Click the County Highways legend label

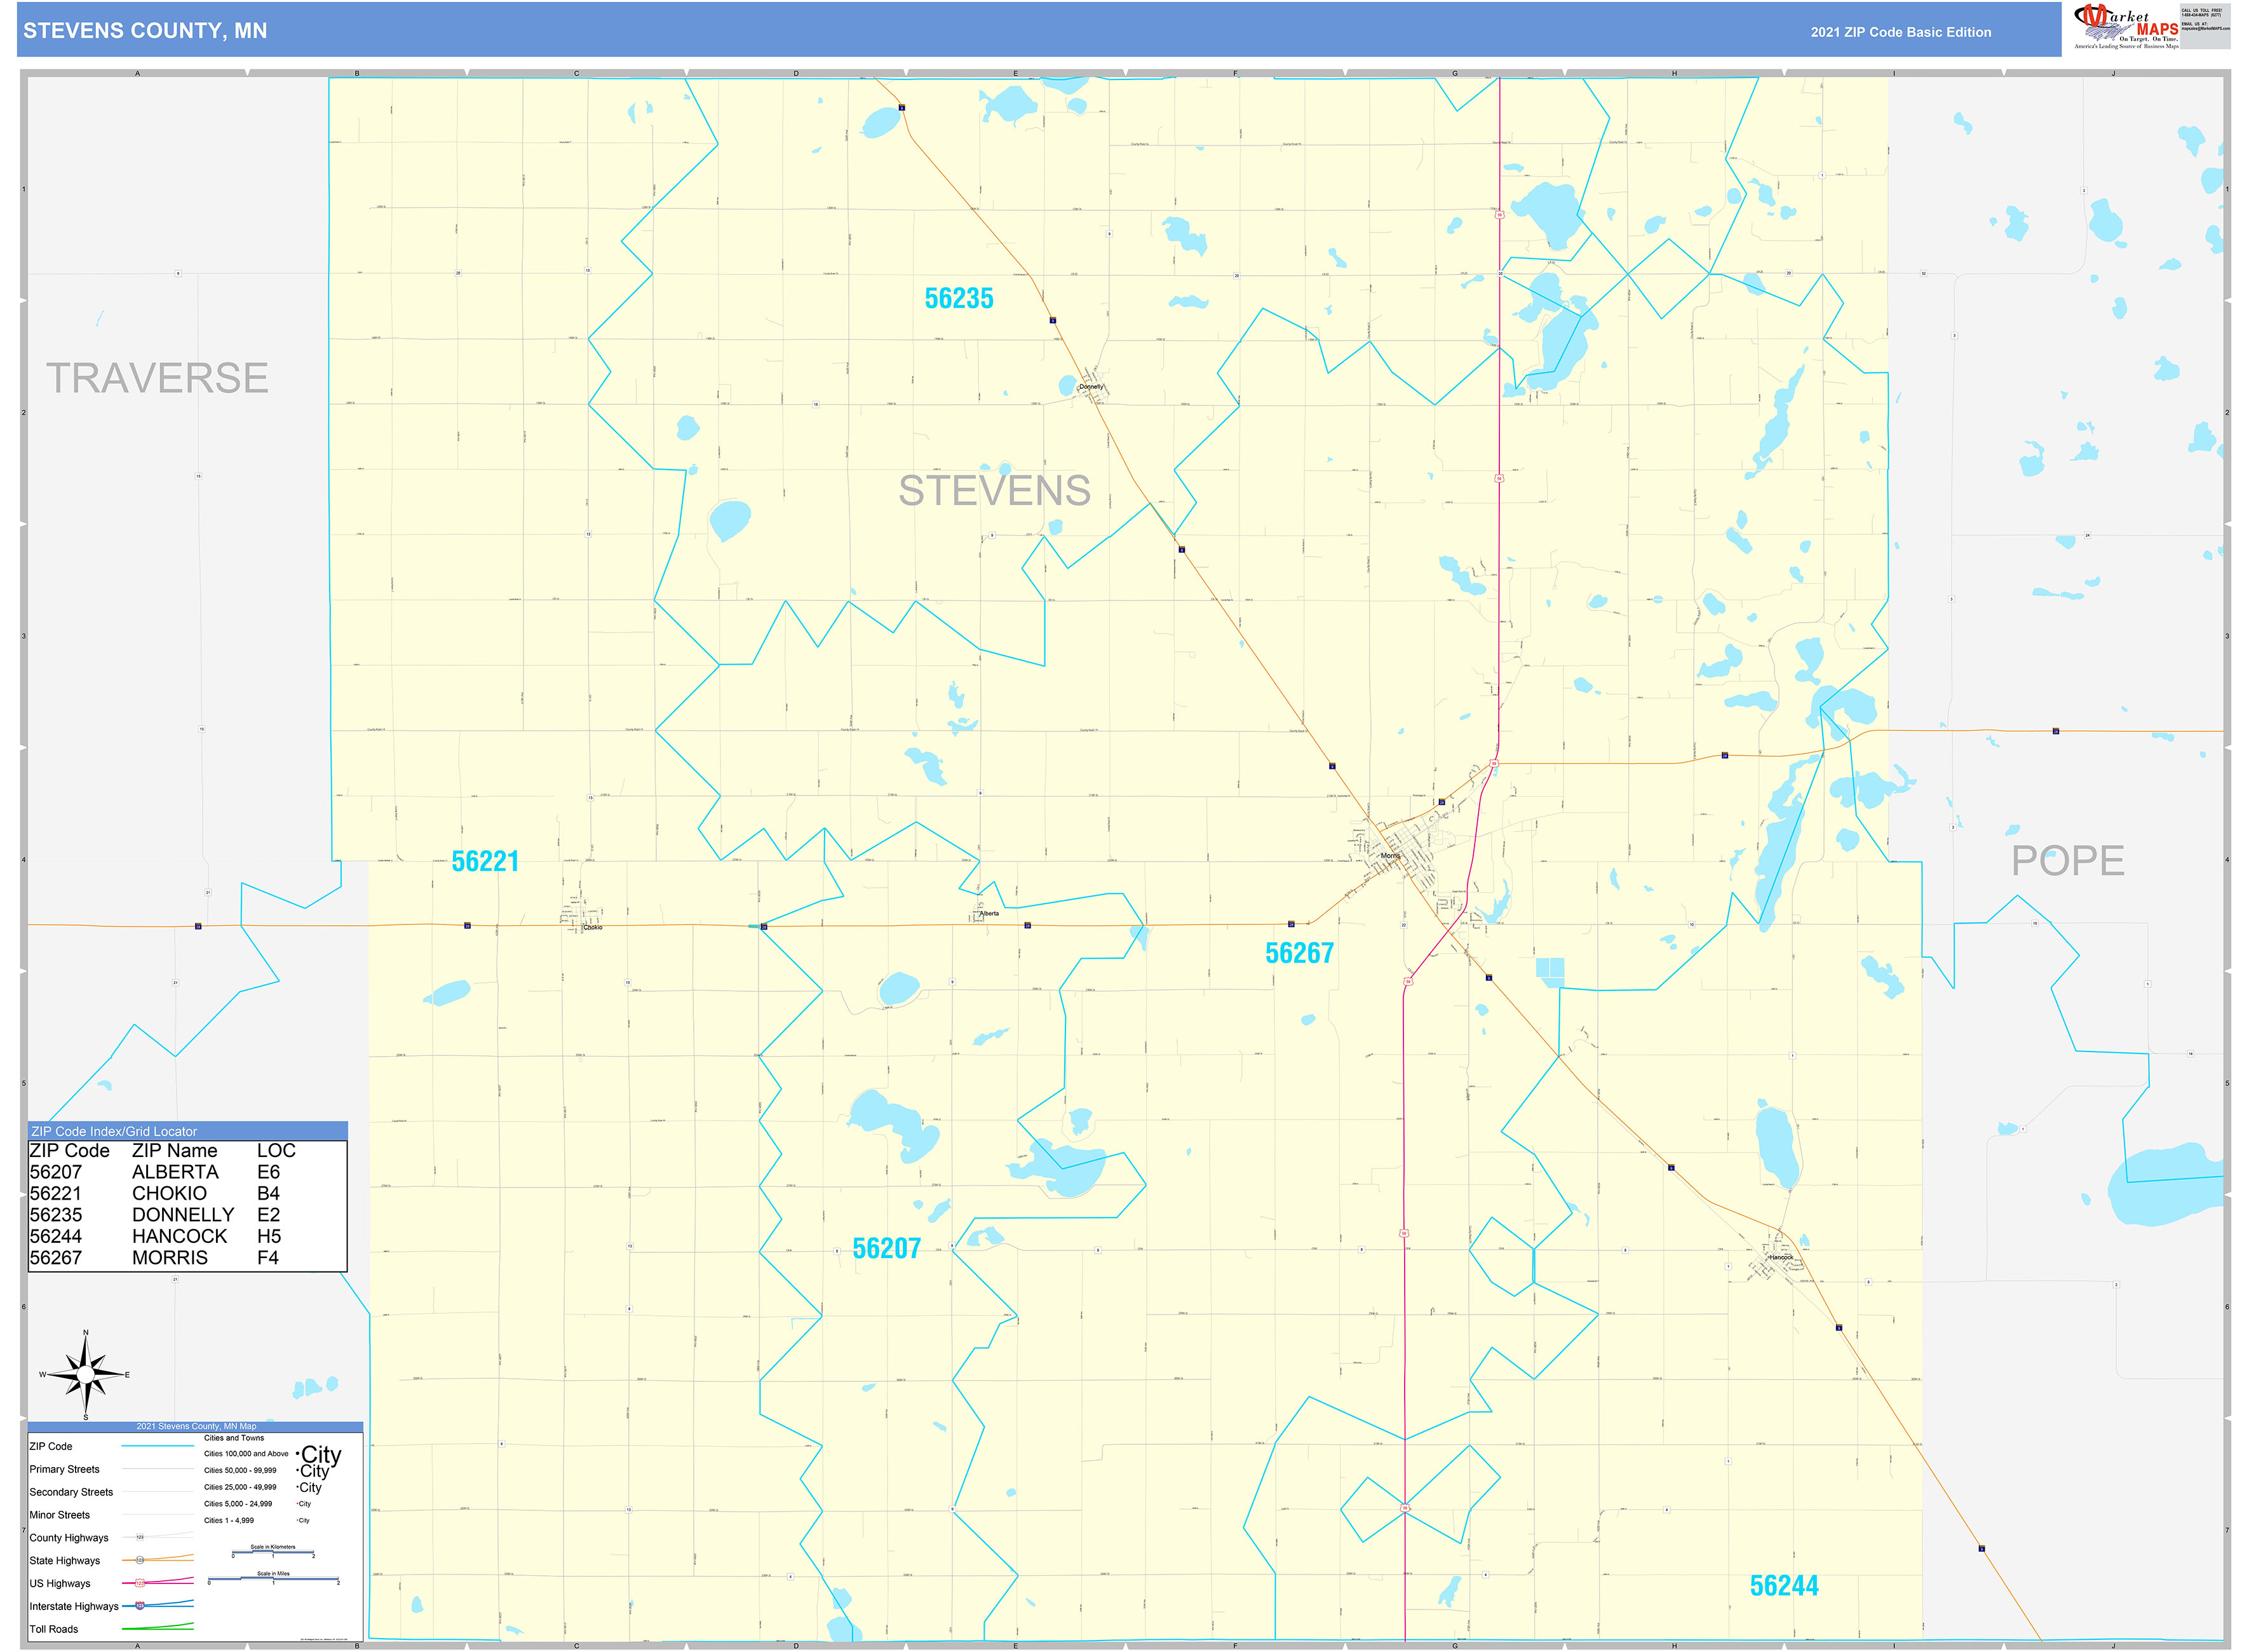69,1538
